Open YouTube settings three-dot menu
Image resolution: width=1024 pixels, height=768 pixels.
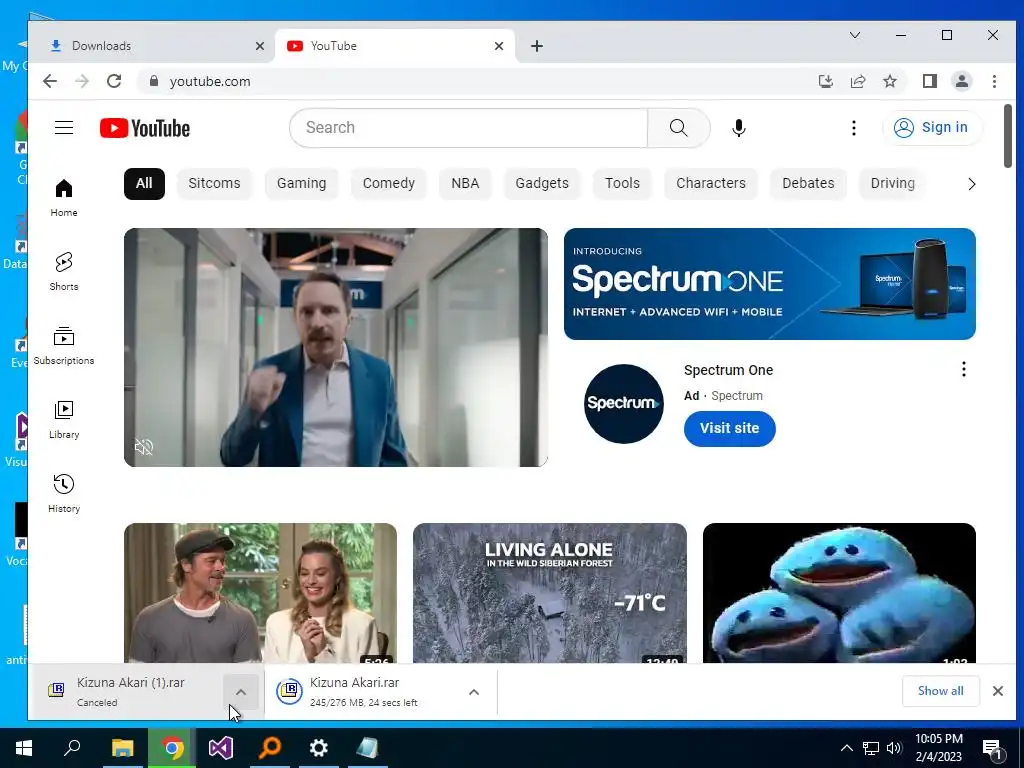pos(854,127)
